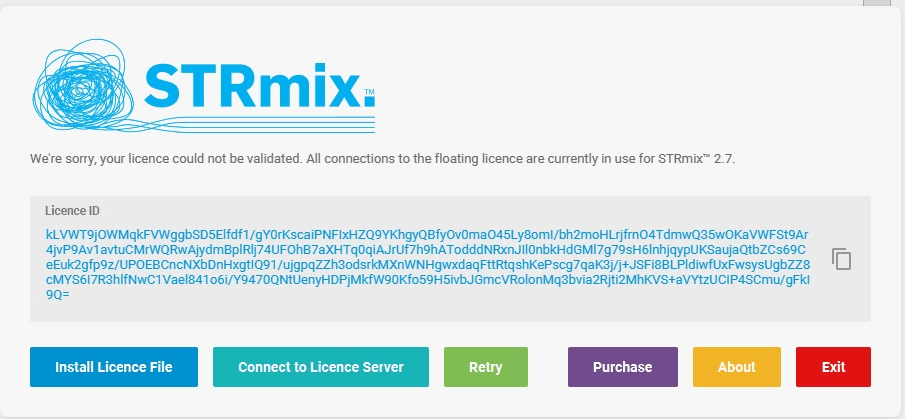
Task: Retry licence validation
Action: click(x=485, y=367)
